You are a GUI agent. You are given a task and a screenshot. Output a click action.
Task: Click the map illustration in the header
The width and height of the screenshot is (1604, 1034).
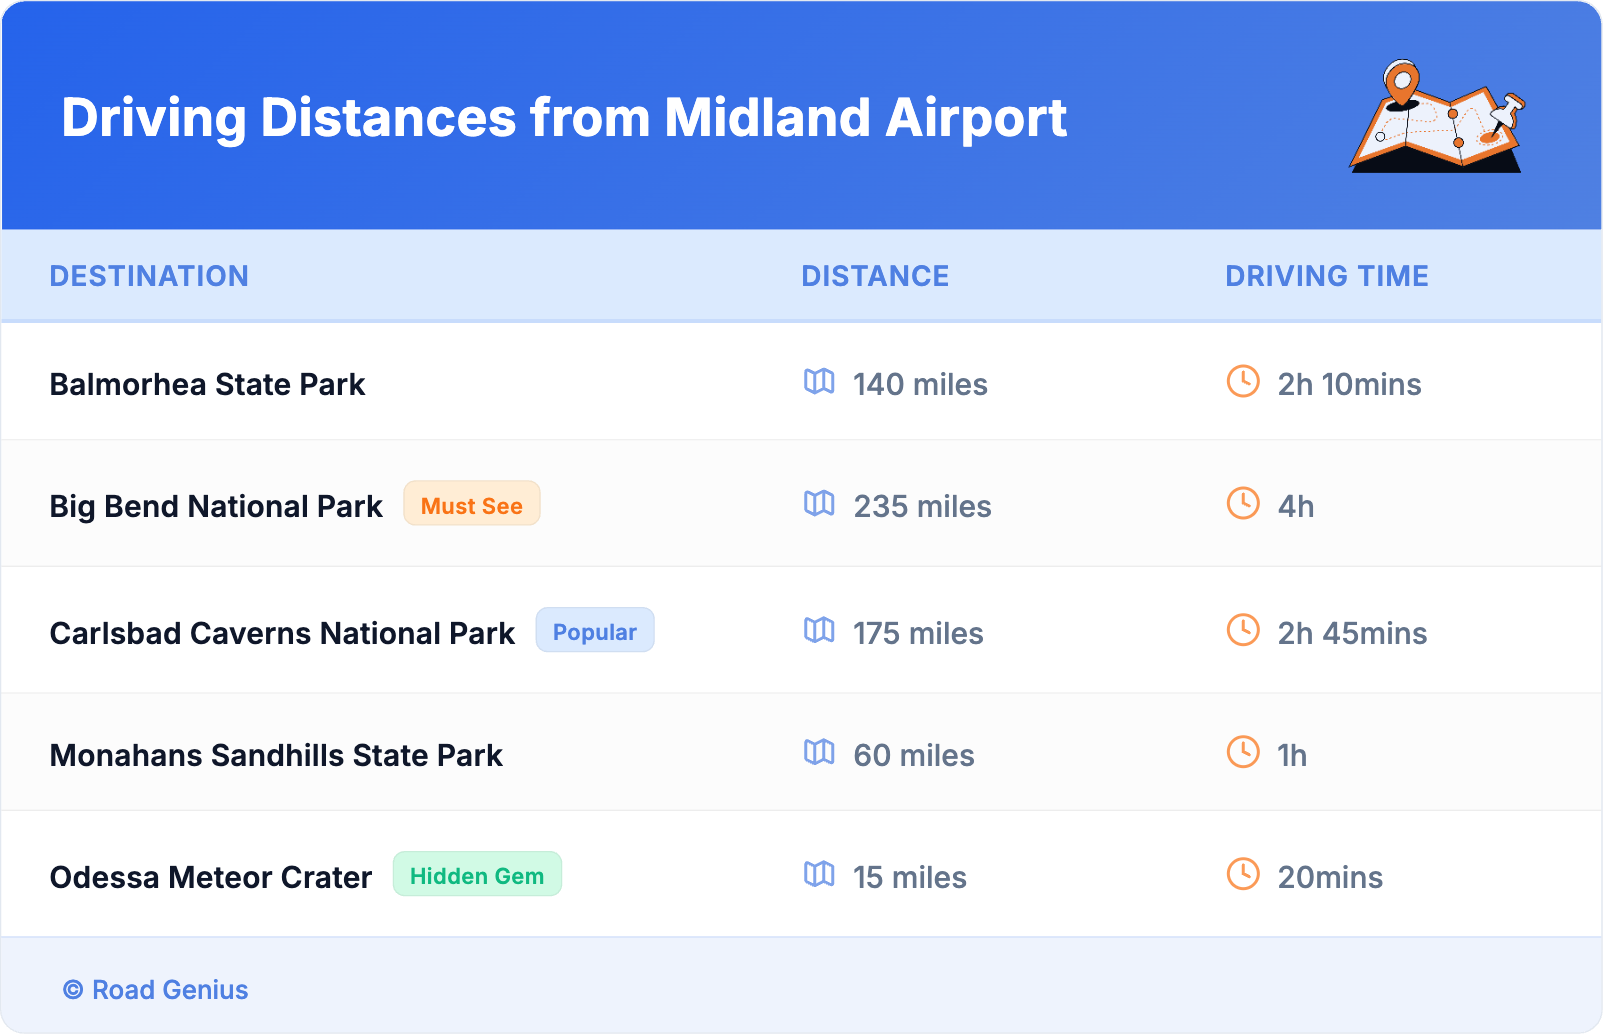pos(1437,117)
